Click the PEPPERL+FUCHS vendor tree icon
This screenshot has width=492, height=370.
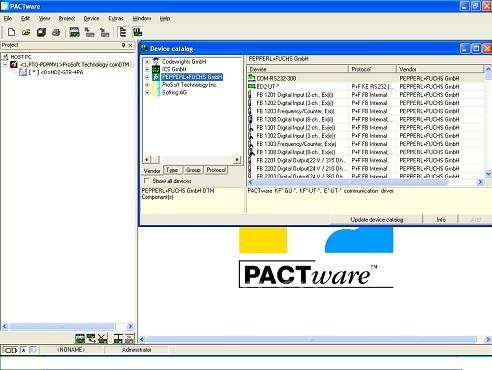(x=156, y=77)
